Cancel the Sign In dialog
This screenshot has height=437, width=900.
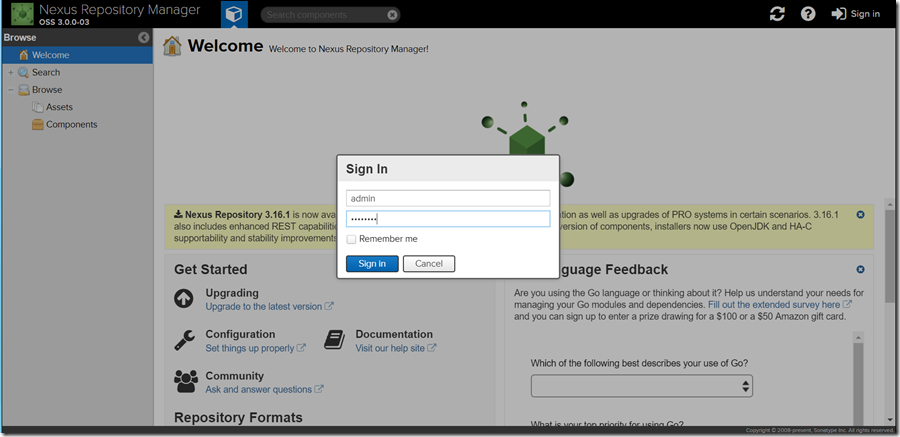click(429, 264)
